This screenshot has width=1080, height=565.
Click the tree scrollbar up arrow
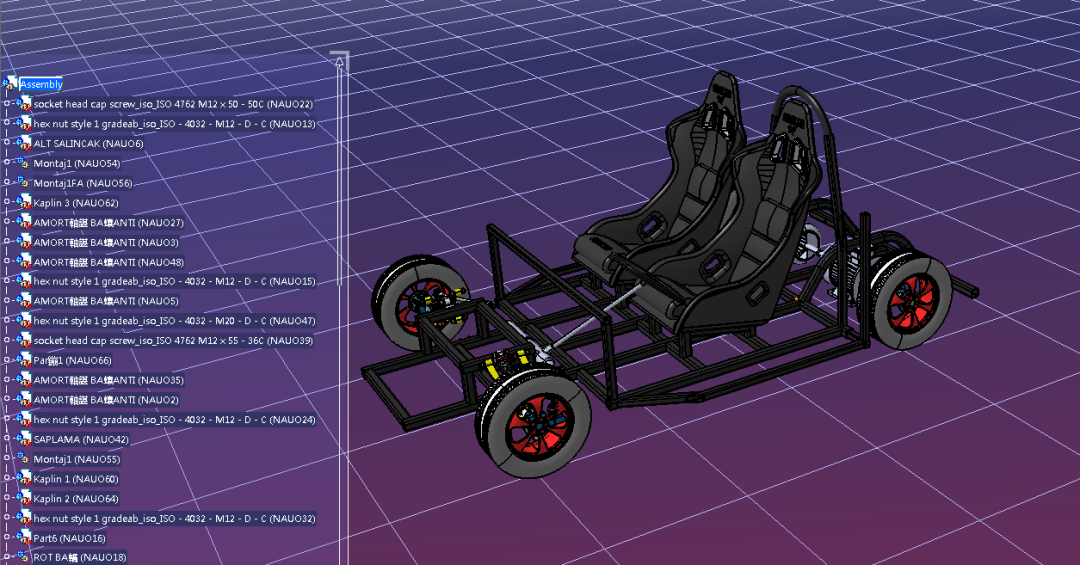[x=340, y=62]
